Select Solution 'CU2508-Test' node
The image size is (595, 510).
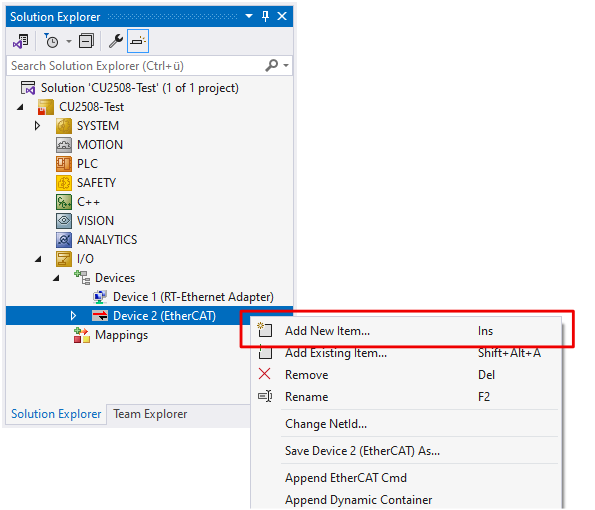coord(140,88)
